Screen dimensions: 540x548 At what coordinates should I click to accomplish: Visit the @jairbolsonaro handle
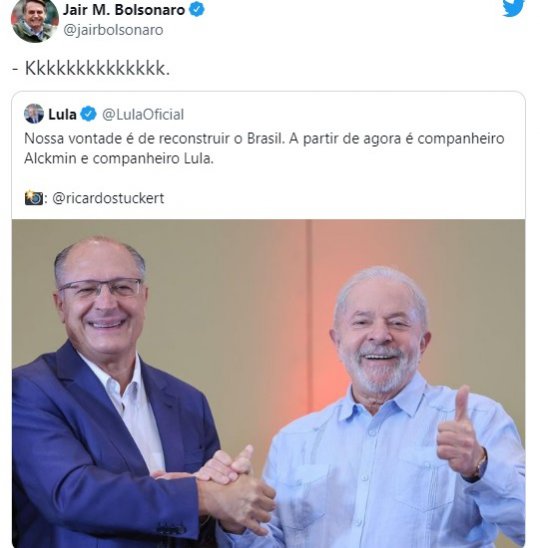(x=113, y=30)
